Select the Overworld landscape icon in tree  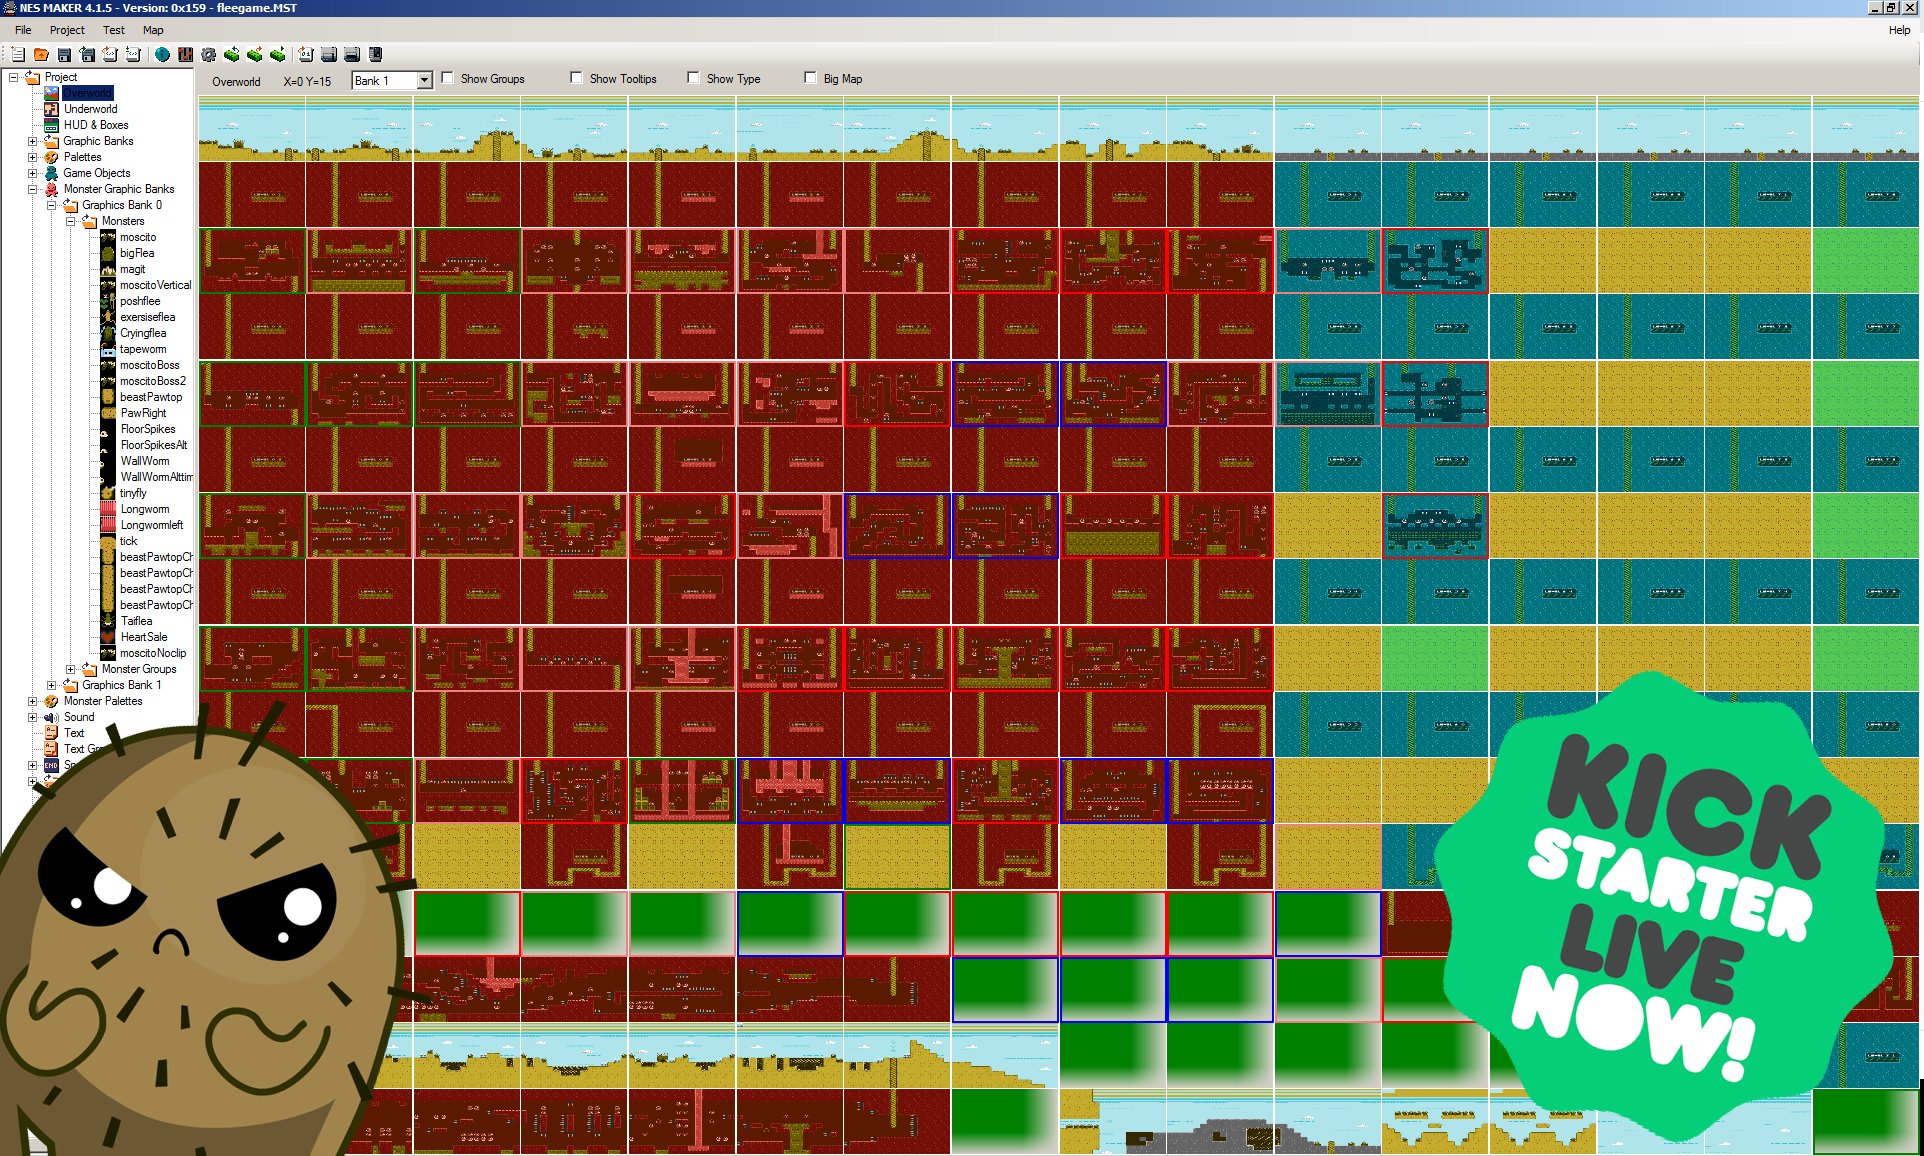(51, 93)
